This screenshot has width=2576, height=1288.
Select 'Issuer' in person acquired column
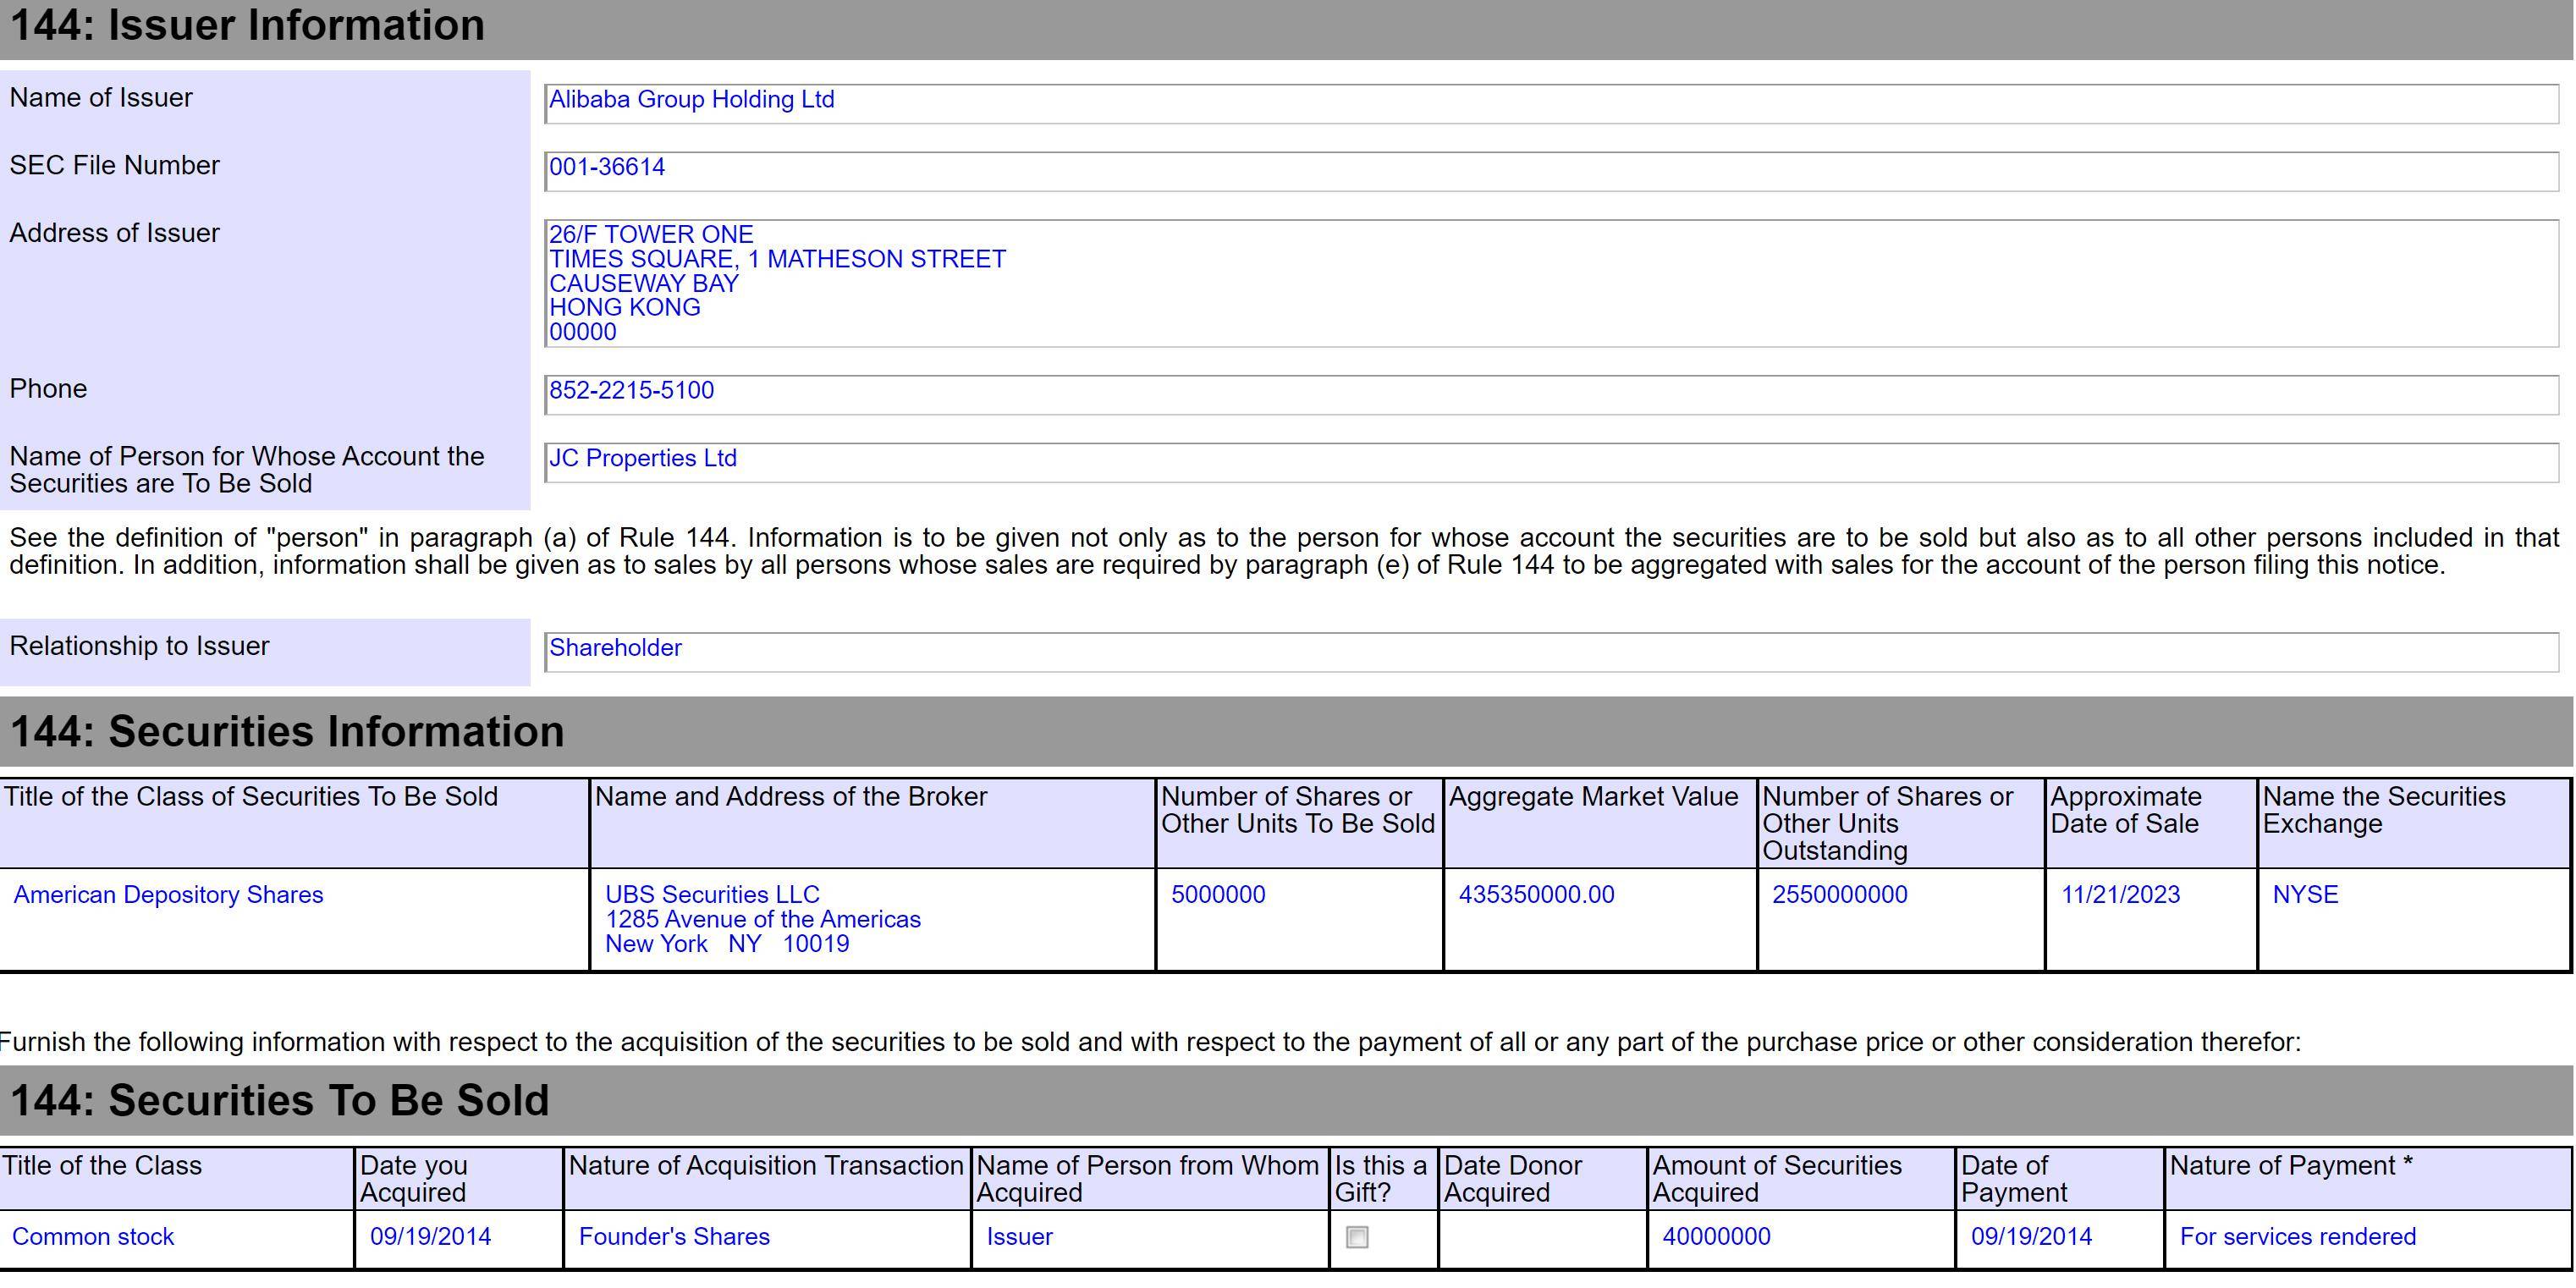pos(1019,1237)
